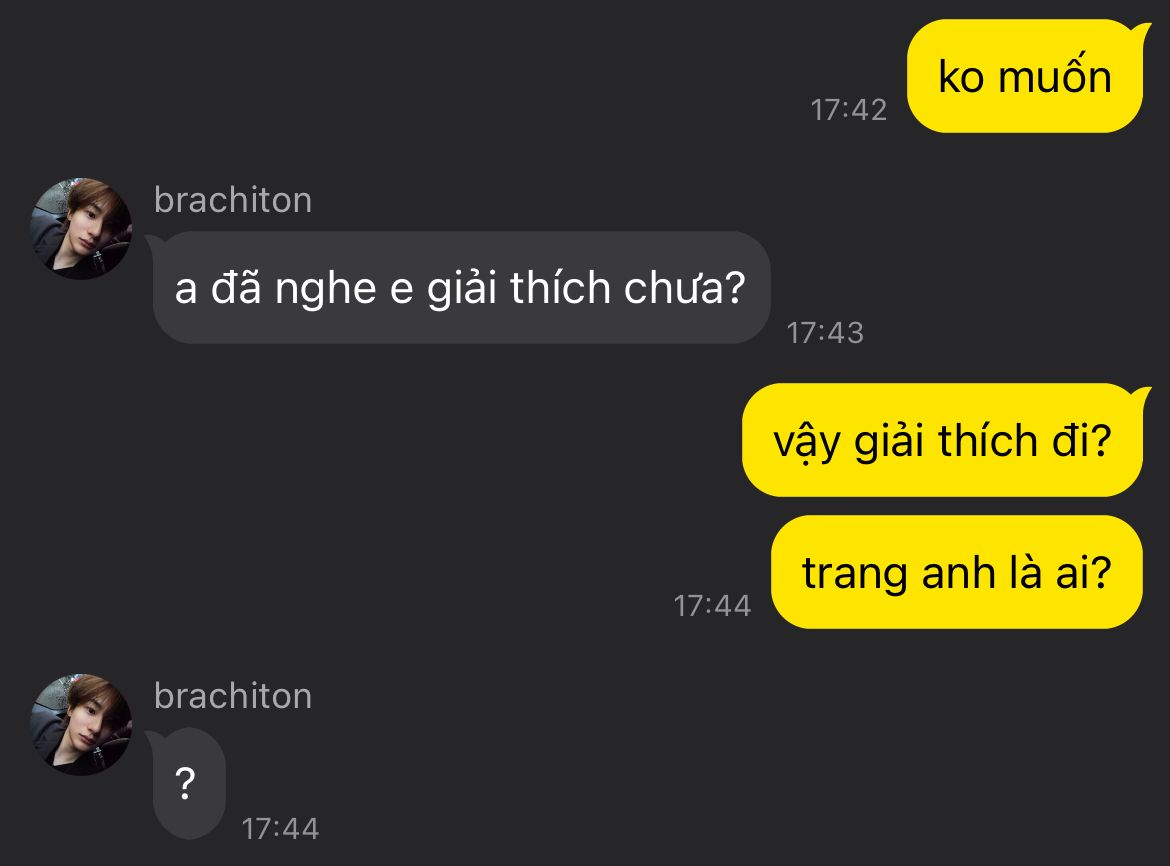Open brachiton's avatar beside the 17:43 message

pos(81,229)
